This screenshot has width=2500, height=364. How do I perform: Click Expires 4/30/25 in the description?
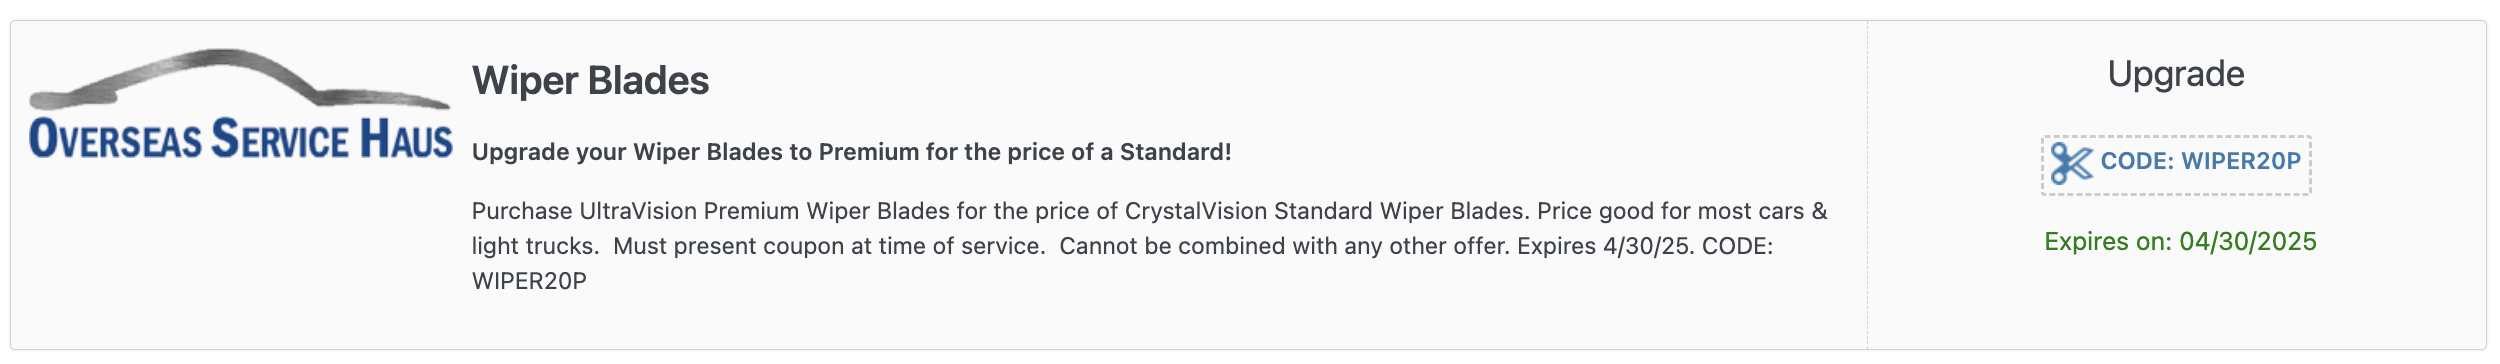[1606, 246]
